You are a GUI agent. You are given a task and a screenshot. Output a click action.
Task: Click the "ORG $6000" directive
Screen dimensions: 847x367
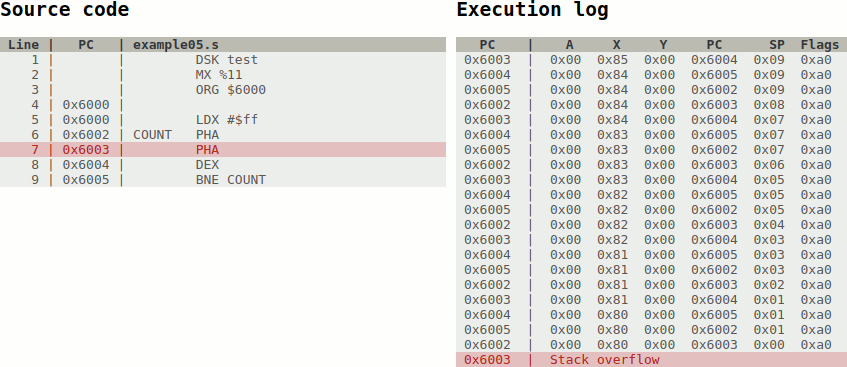[x=231, y=90]
